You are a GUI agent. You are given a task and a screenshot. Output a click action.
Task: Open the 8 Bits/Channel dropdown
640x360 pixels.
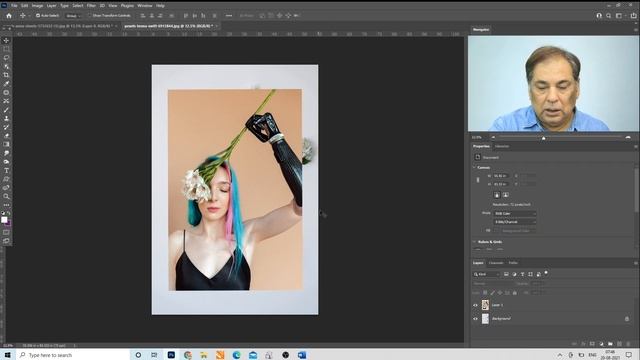pos(514,222)
